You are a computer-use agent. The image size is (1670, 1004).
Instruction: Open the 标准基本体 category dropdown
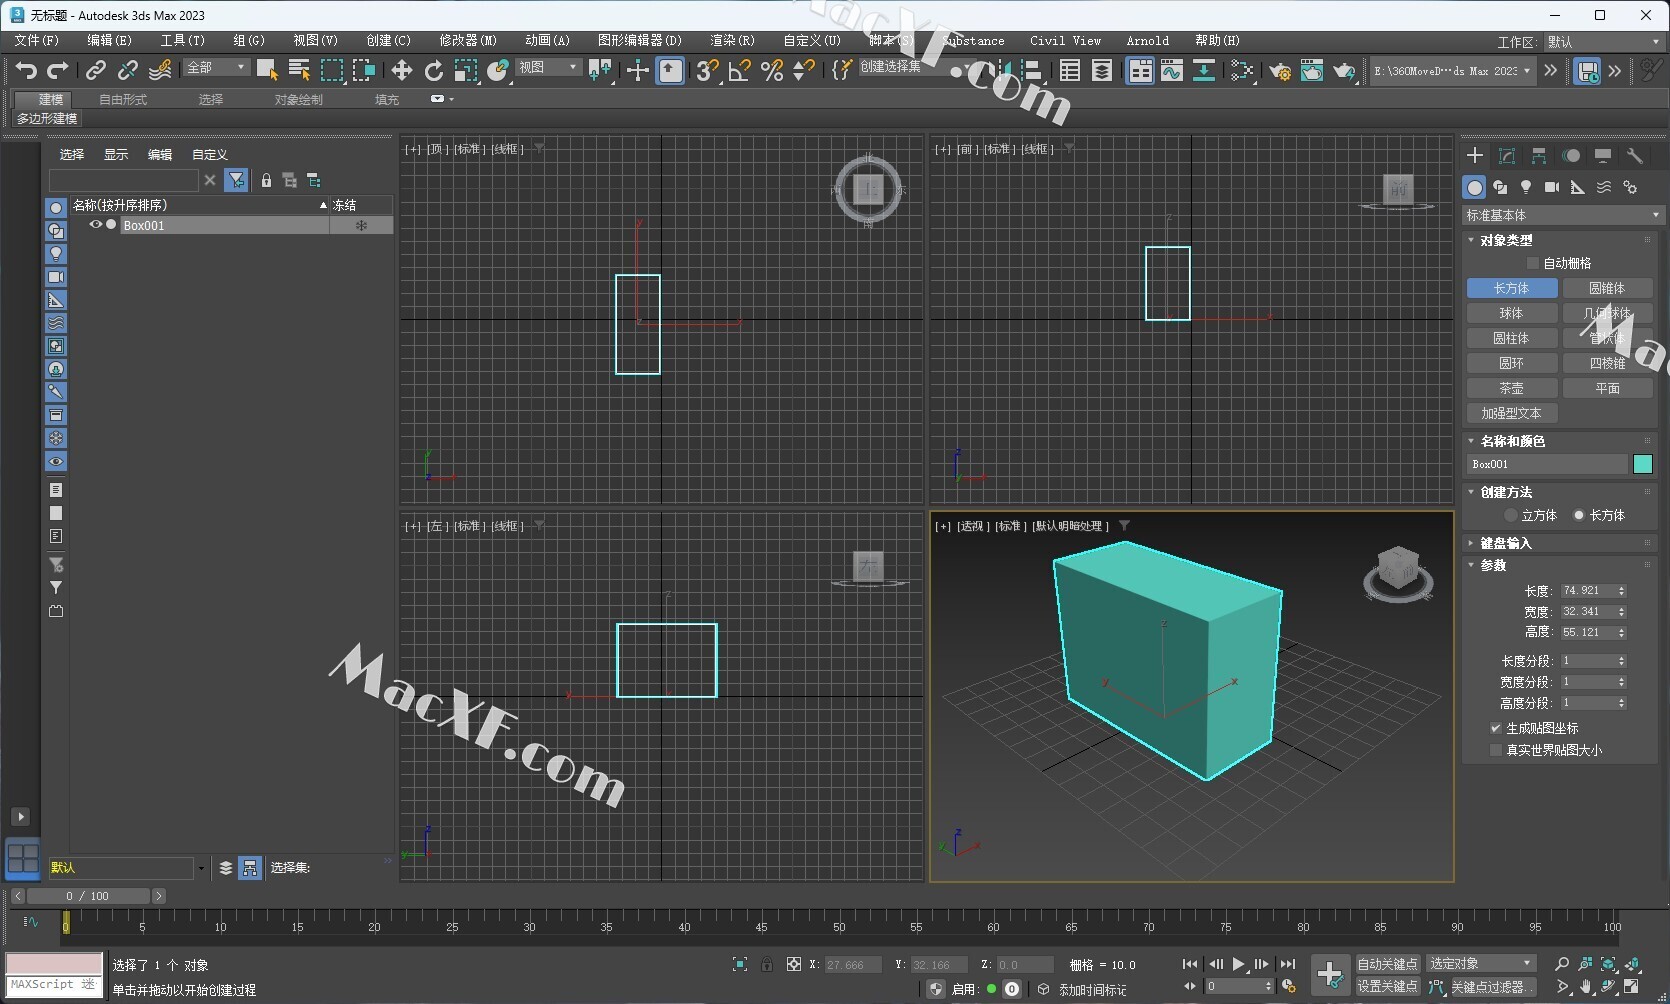pos(1562,215)
